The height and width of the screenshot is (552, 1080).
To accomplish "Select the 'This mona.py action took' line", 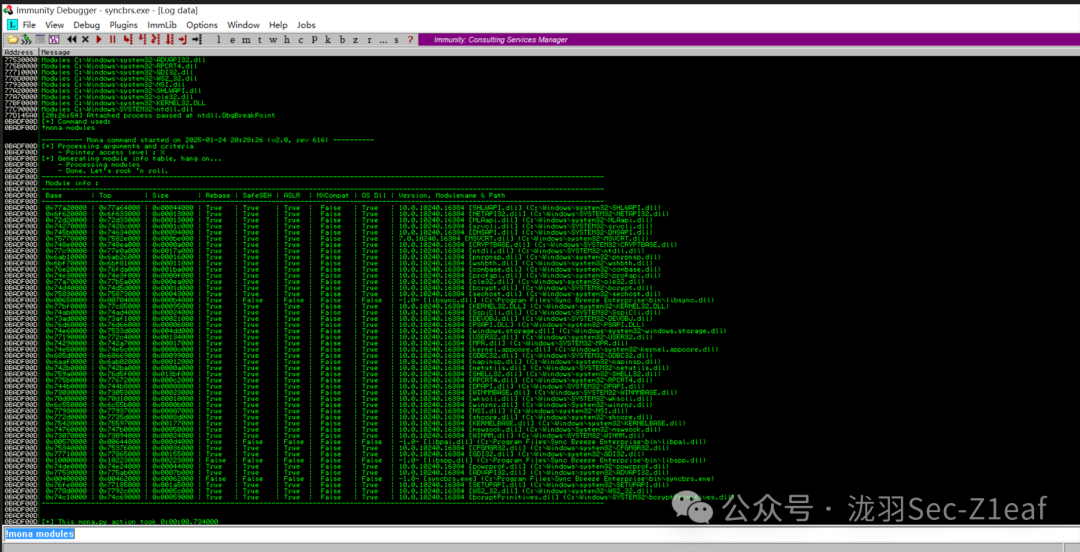I will click(129, 521).
